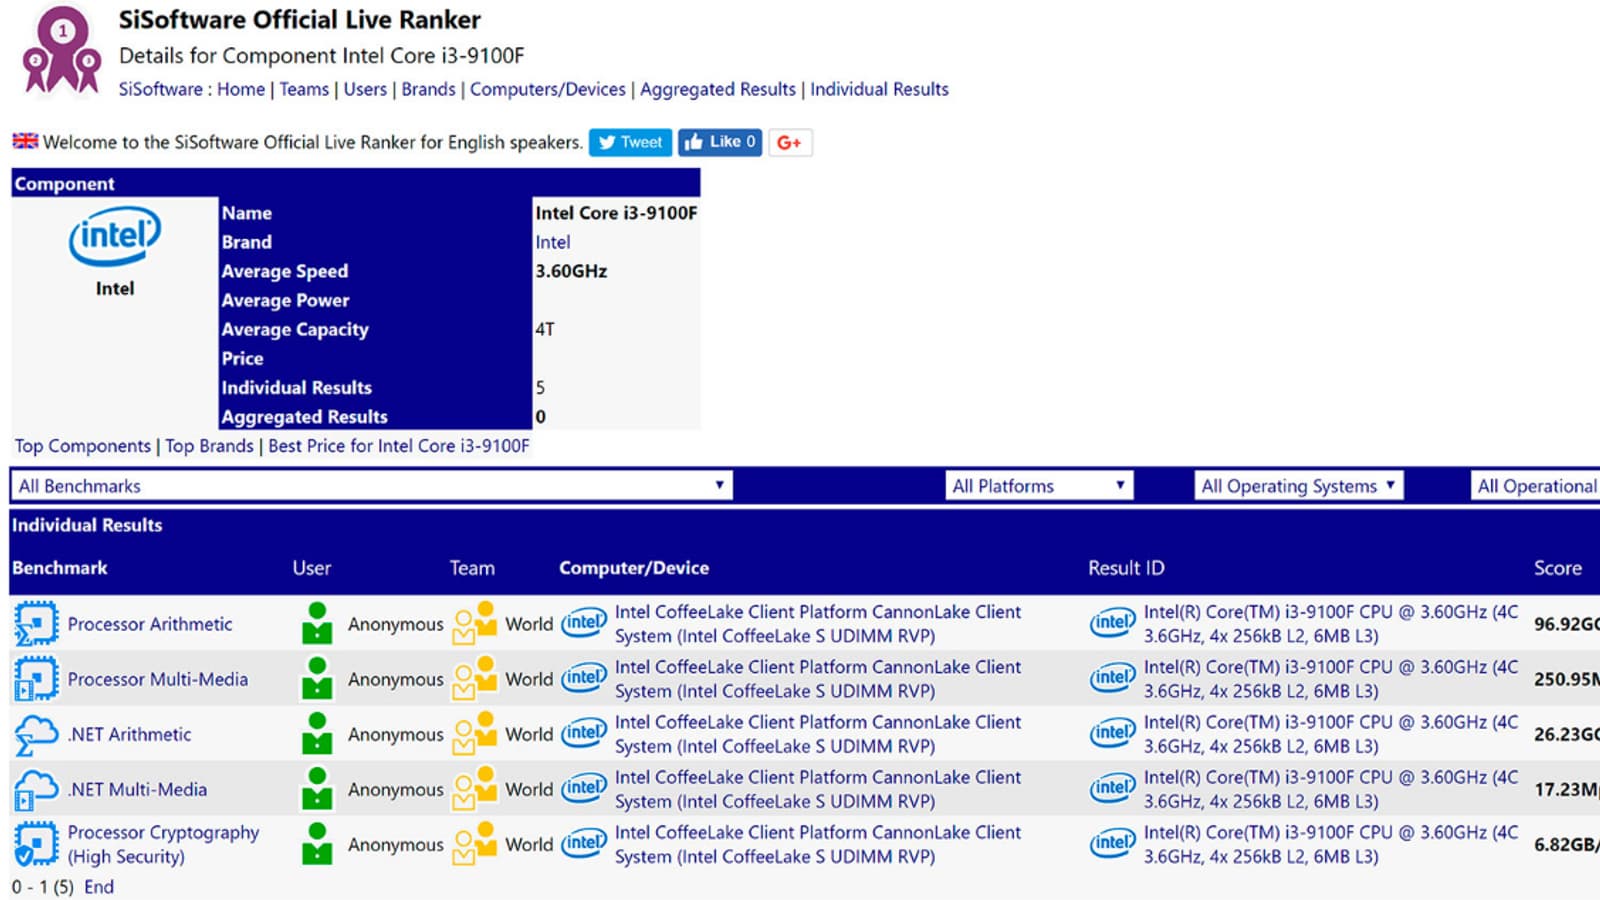The image size is (1600, 900).
Task: Click the Processor Cryptography benchmark icon
Action: tap(36, 844)
